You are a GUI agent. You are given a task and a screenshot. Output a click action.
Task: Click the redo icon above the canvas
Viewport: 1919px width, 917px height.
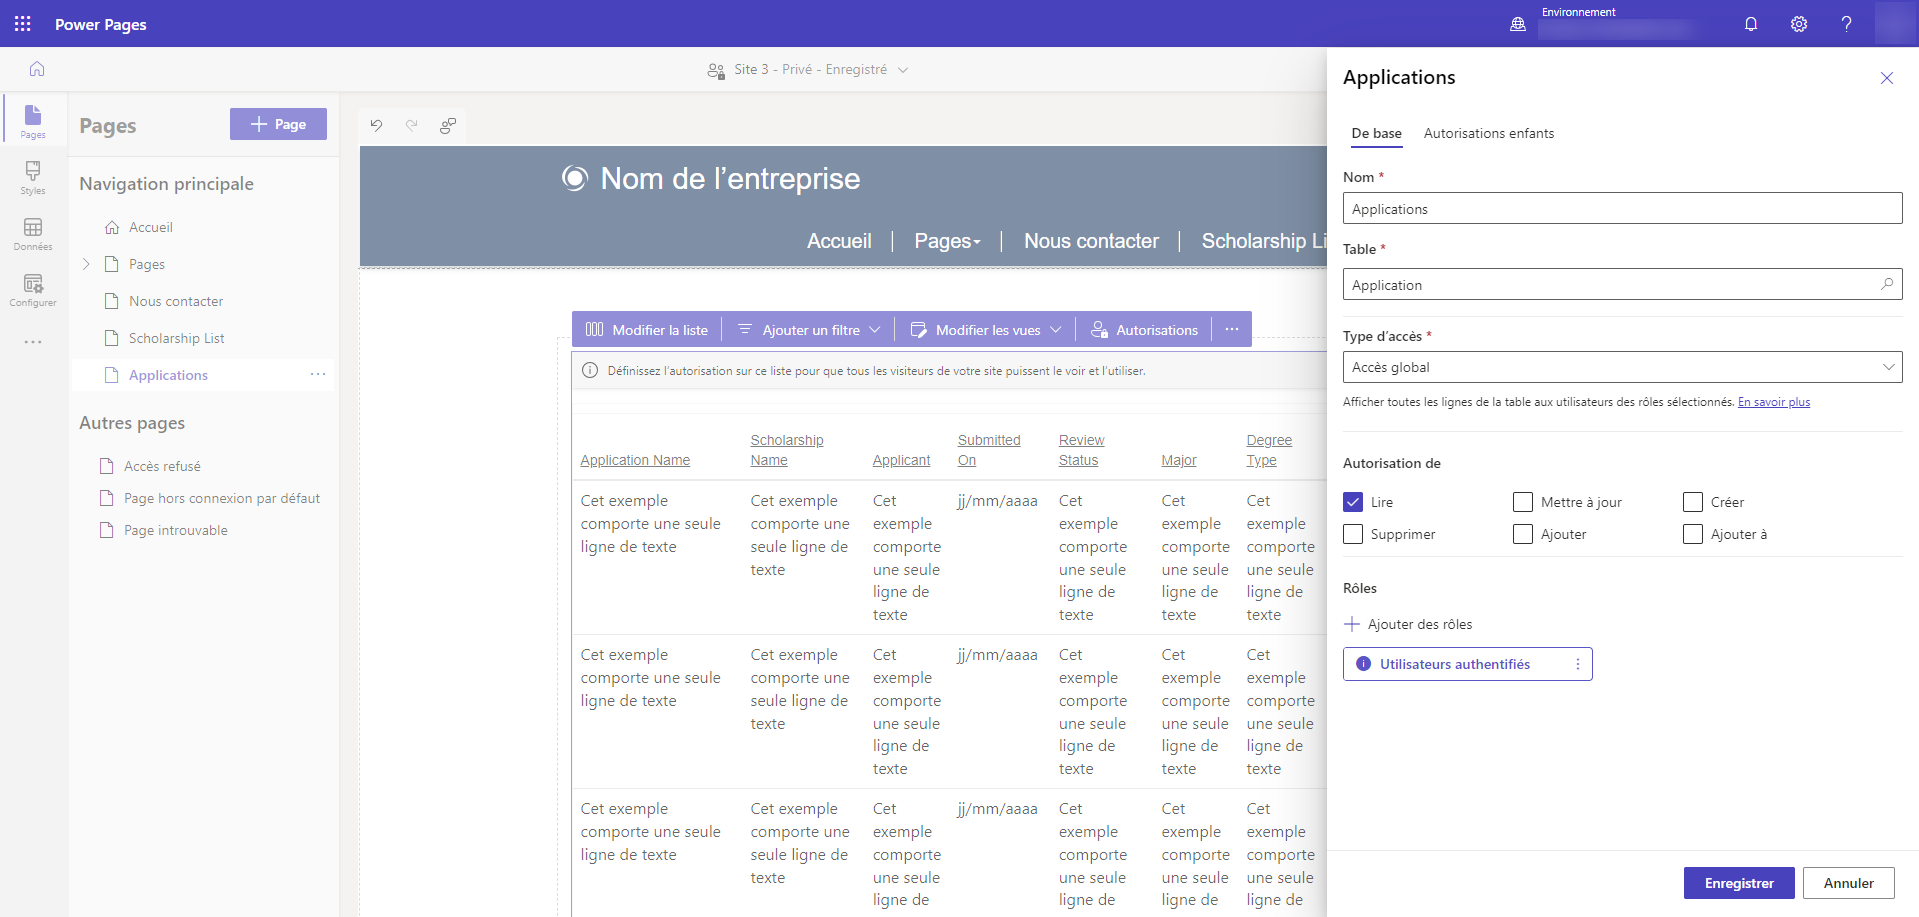pyautogui.click(x=412, y=125)
